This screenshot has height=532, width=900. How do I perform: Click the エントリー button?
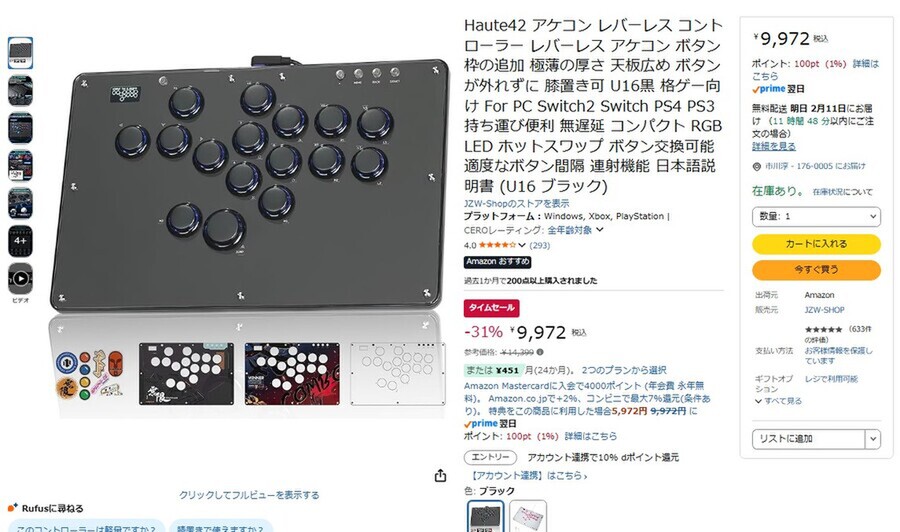coord(490,457)
